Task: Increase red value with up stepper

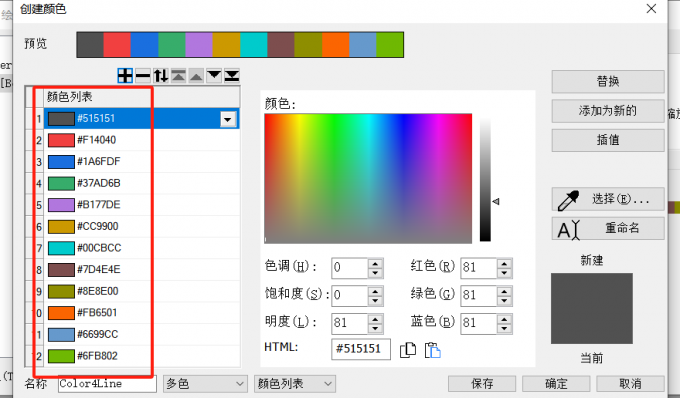Action: [504, 263]
